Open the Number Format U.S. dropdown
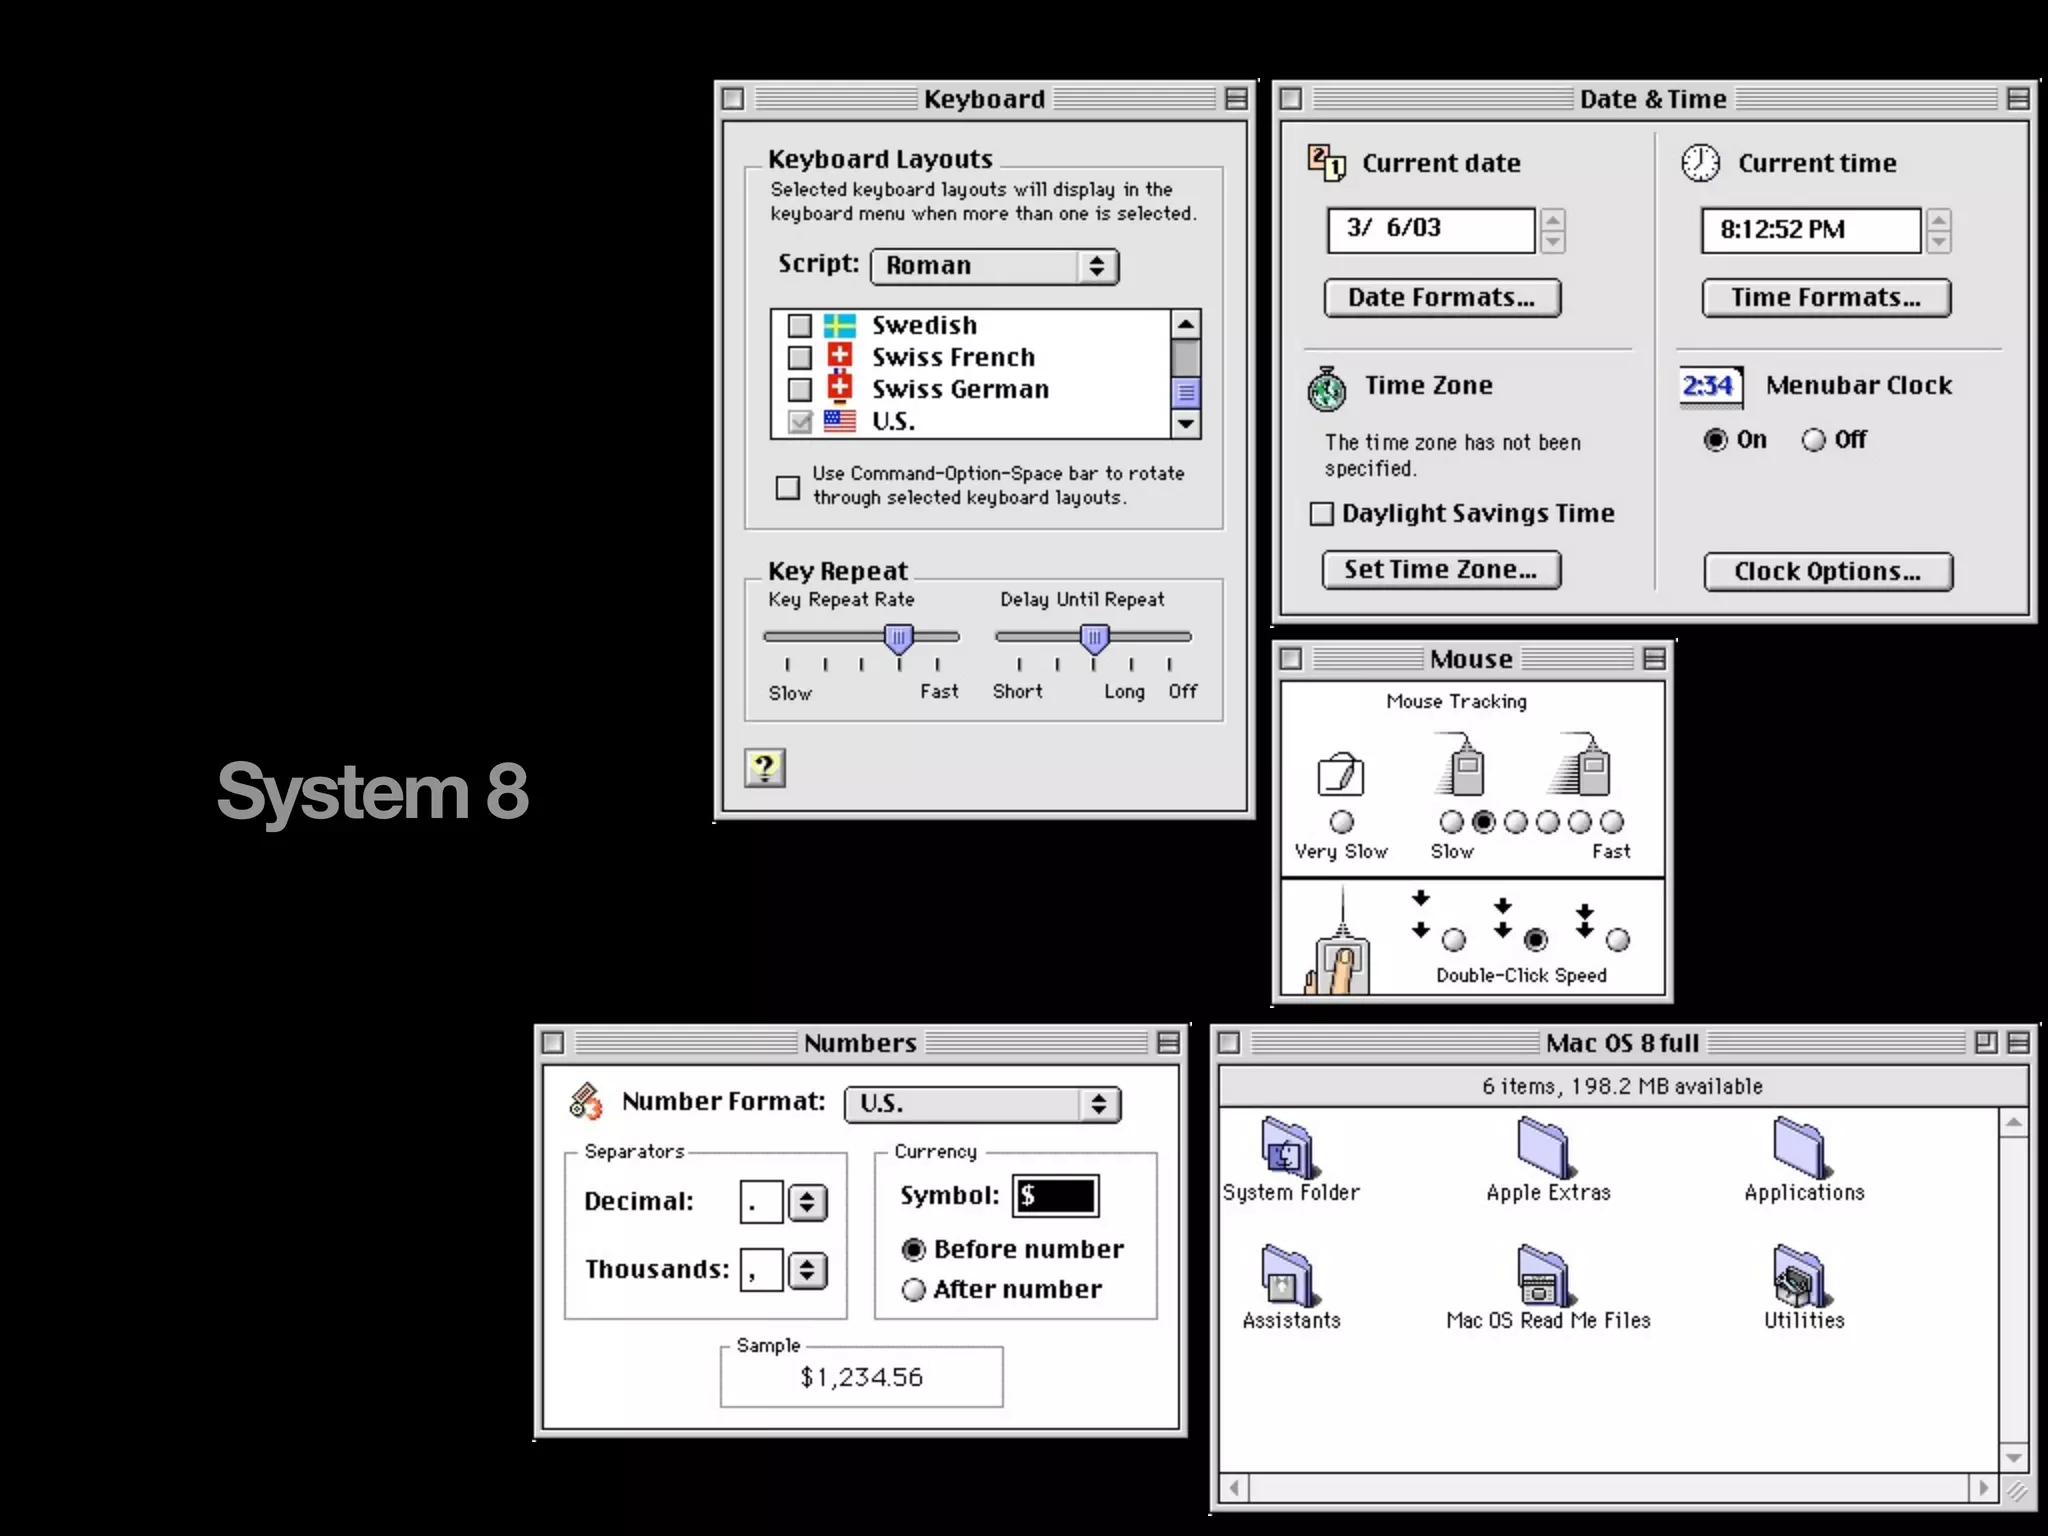2048x1536 pixels. 983,1104
